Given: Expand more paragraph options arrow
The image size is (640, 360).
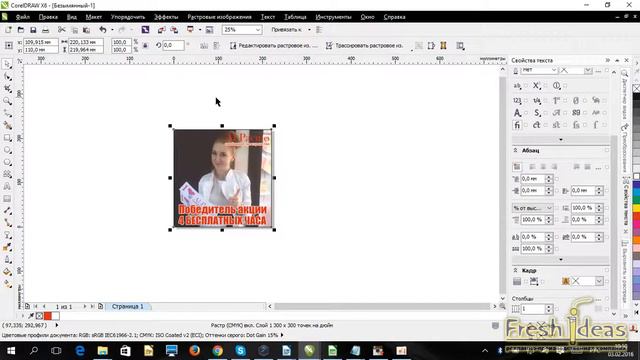Looking at the screenshot, I should point(561,260).
